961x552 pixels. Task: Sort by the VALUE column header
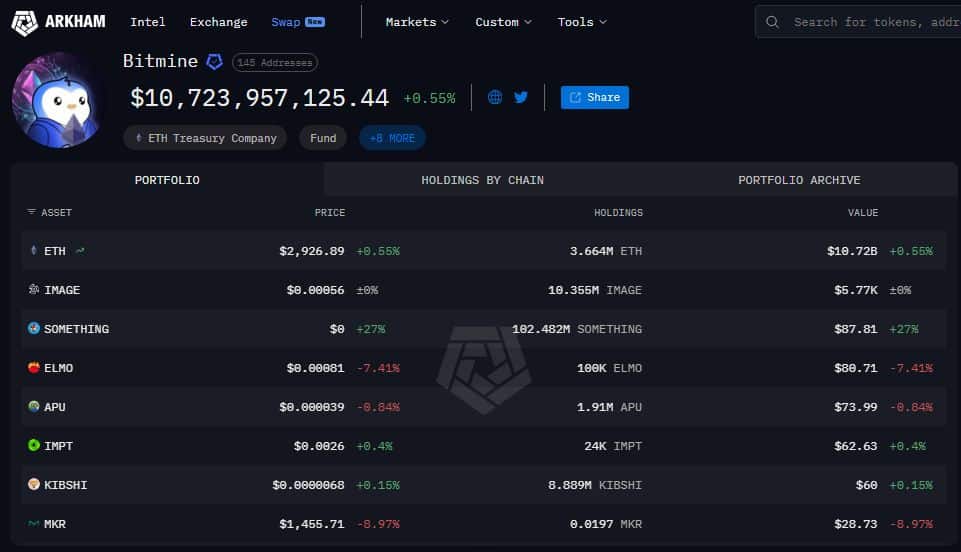pos(863,213)
